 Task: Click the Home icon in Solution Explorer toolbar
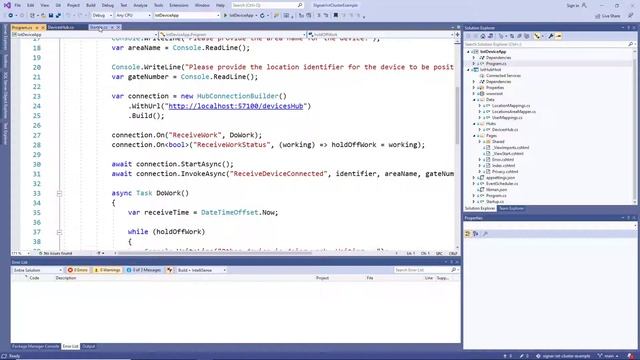(483, 36)
